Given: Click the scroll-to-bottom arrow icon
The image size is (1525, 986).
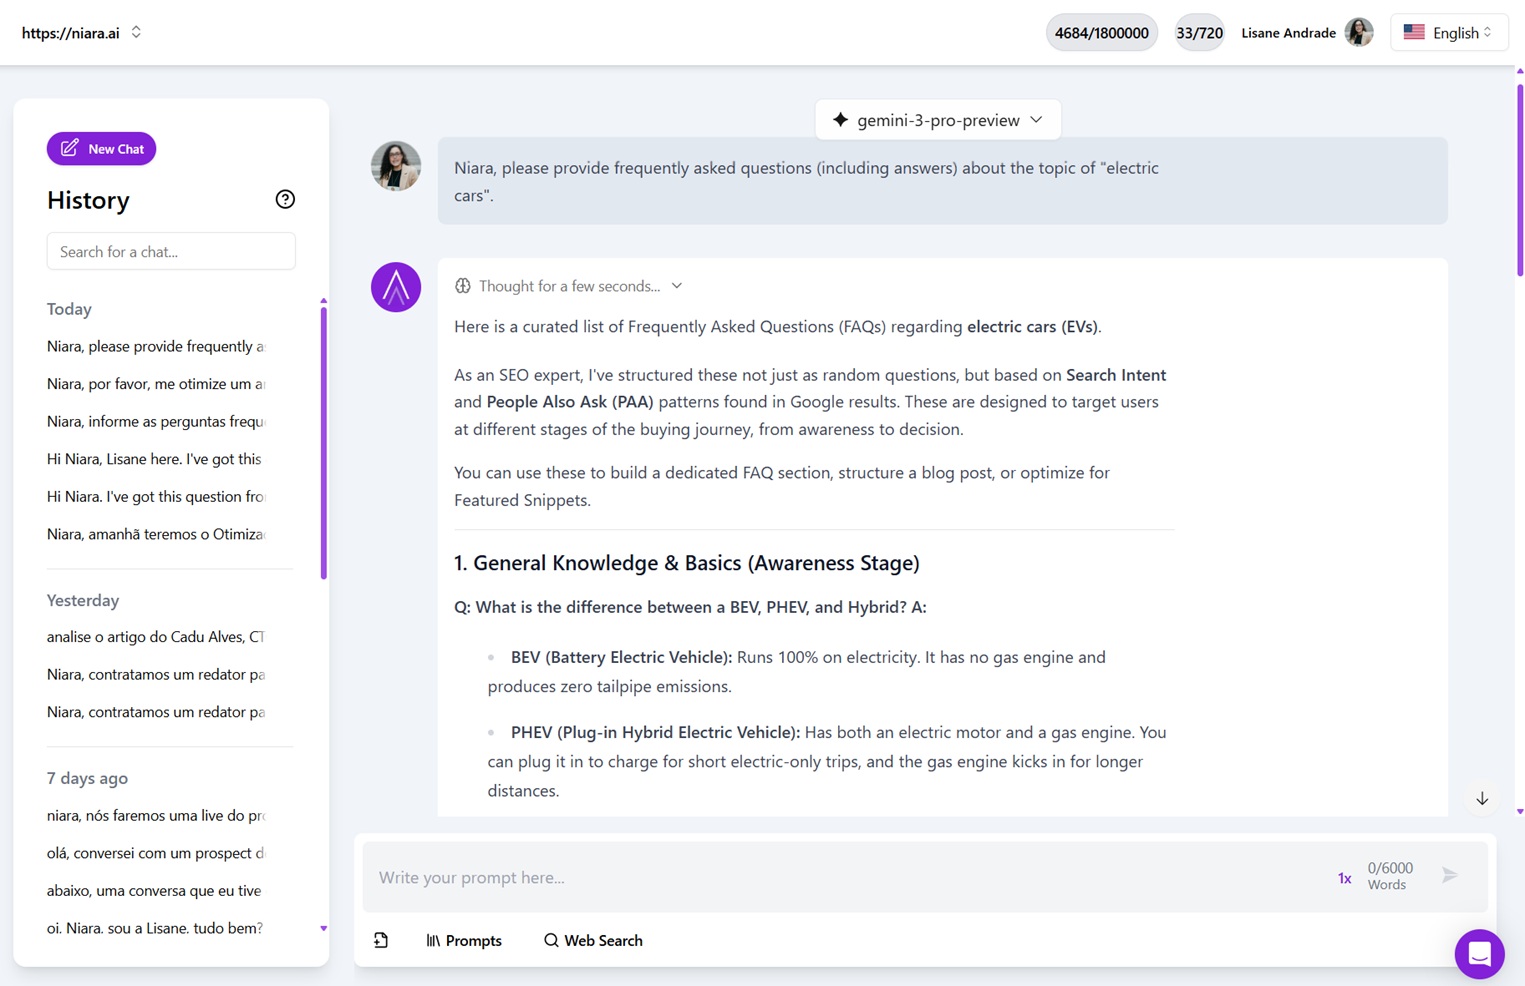Looking at the screenshot, I should 1482,799.
